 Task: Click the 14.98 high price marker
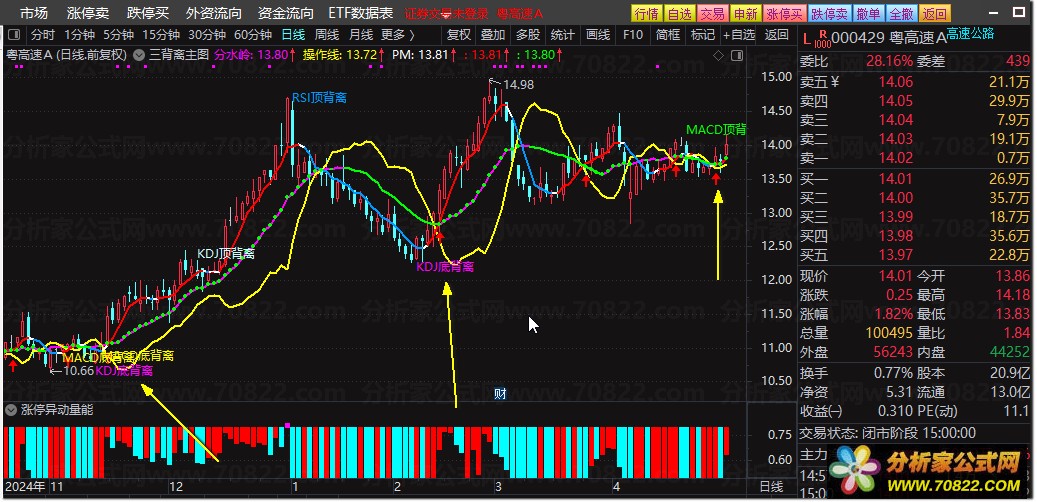tap(518, 85)
